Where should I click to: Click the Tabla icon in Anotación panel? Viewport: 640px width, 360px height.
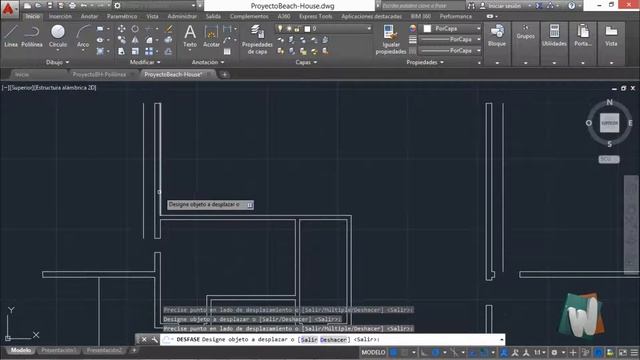(227, 51)
